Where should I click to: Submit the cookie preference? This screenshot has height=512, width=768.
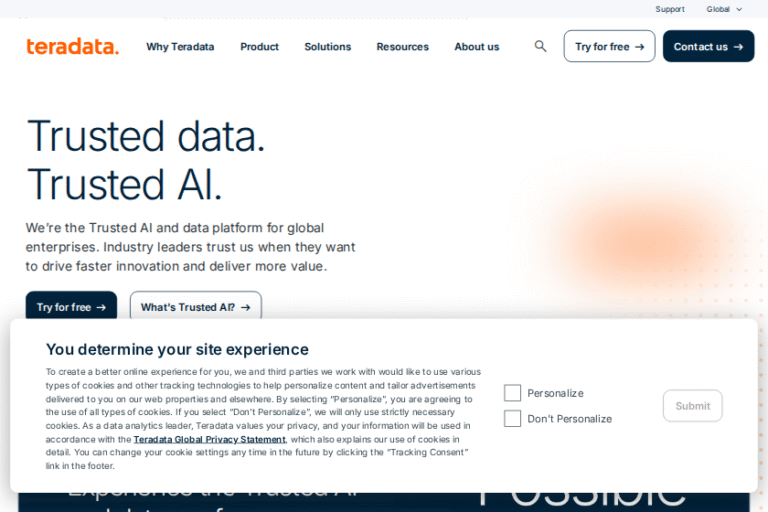692,406
